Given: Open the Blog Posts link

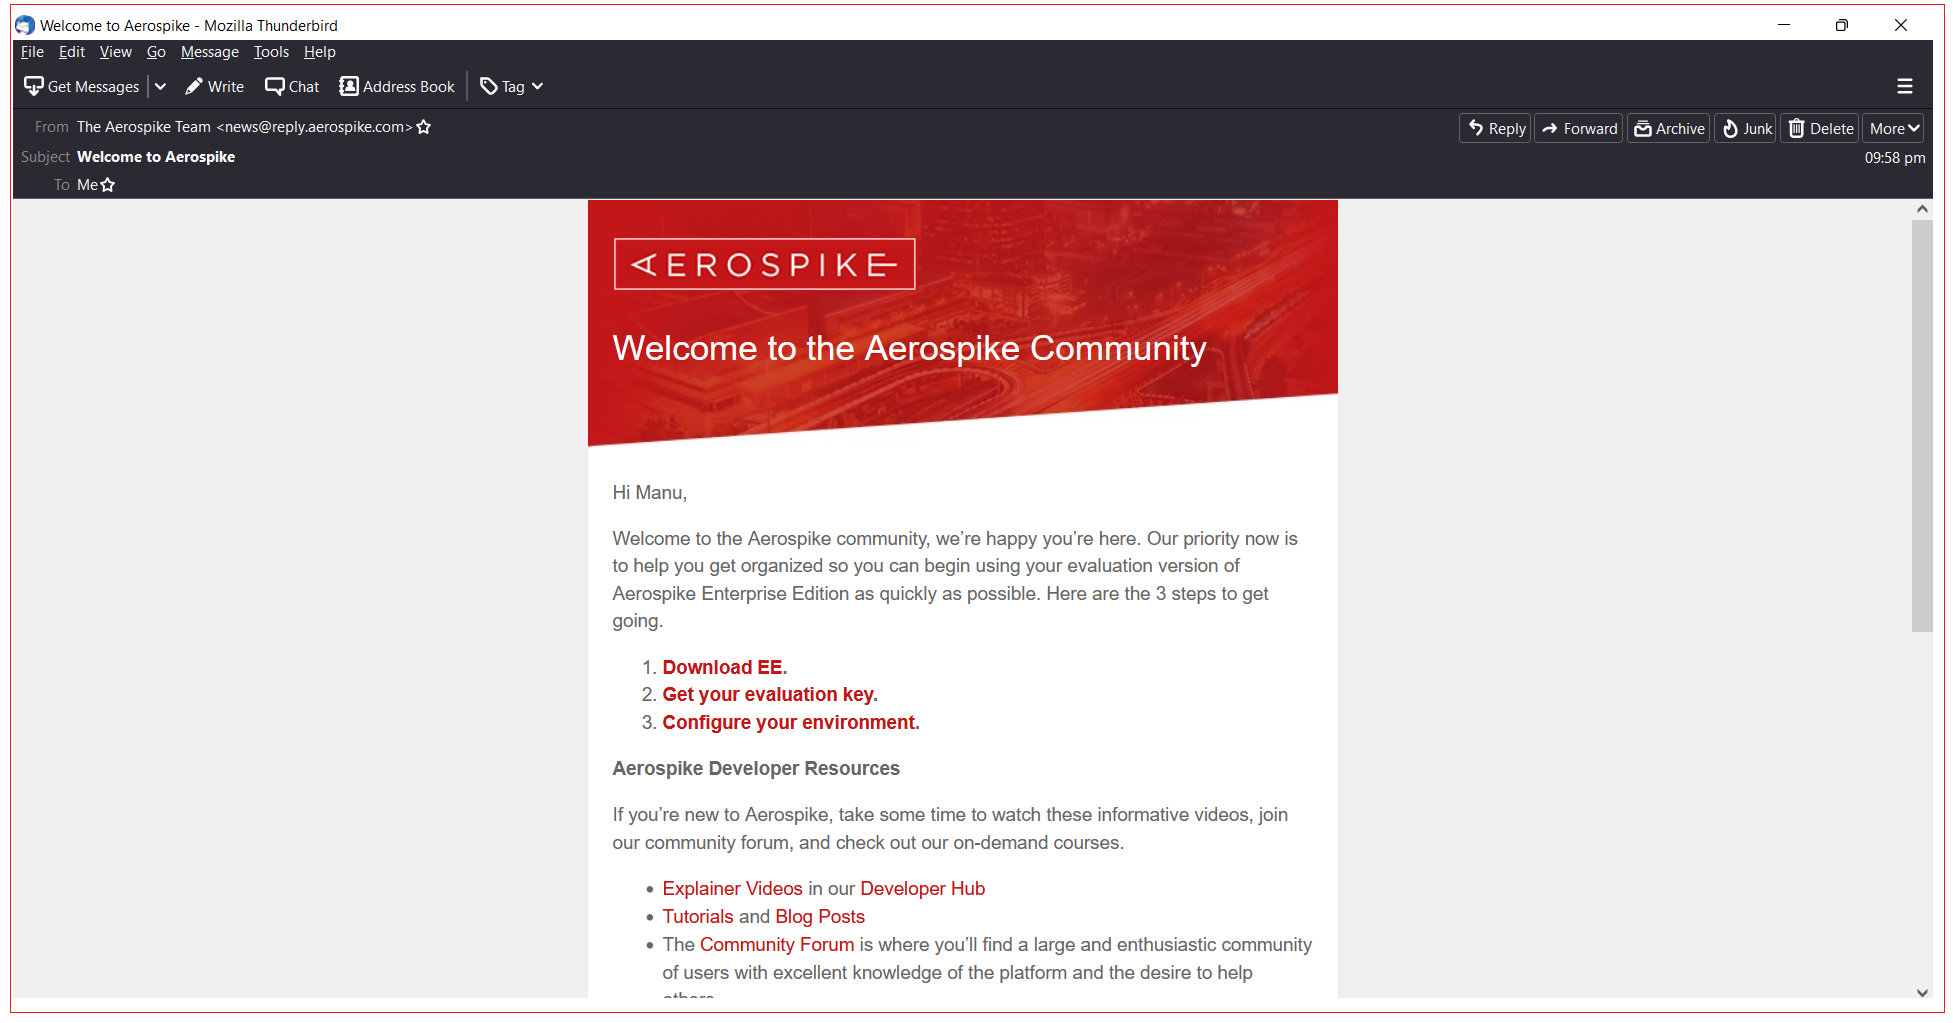Looking at the screenshot, I should 820,916.
